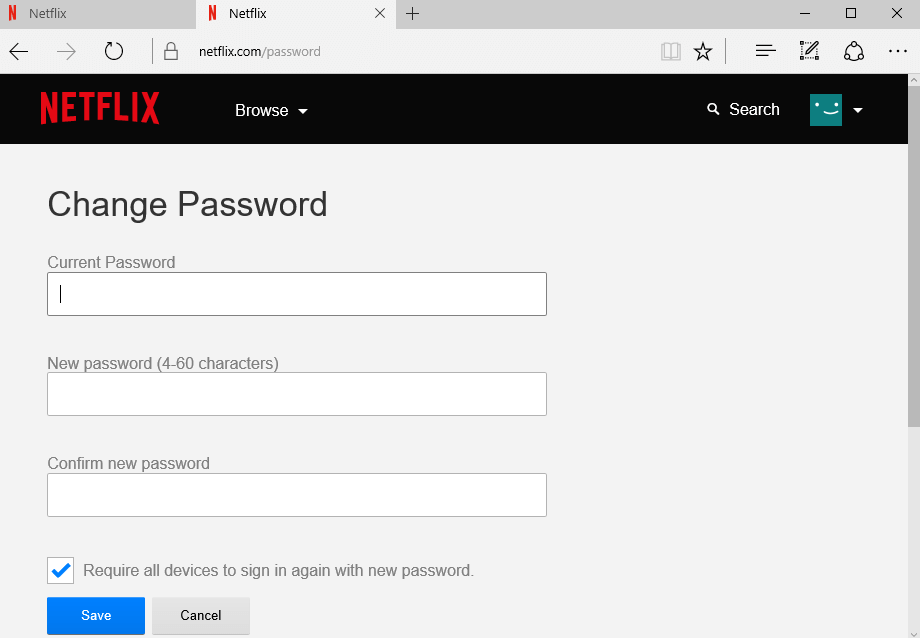
Task: Cancel the password change
Action: (x=200, y=615)
